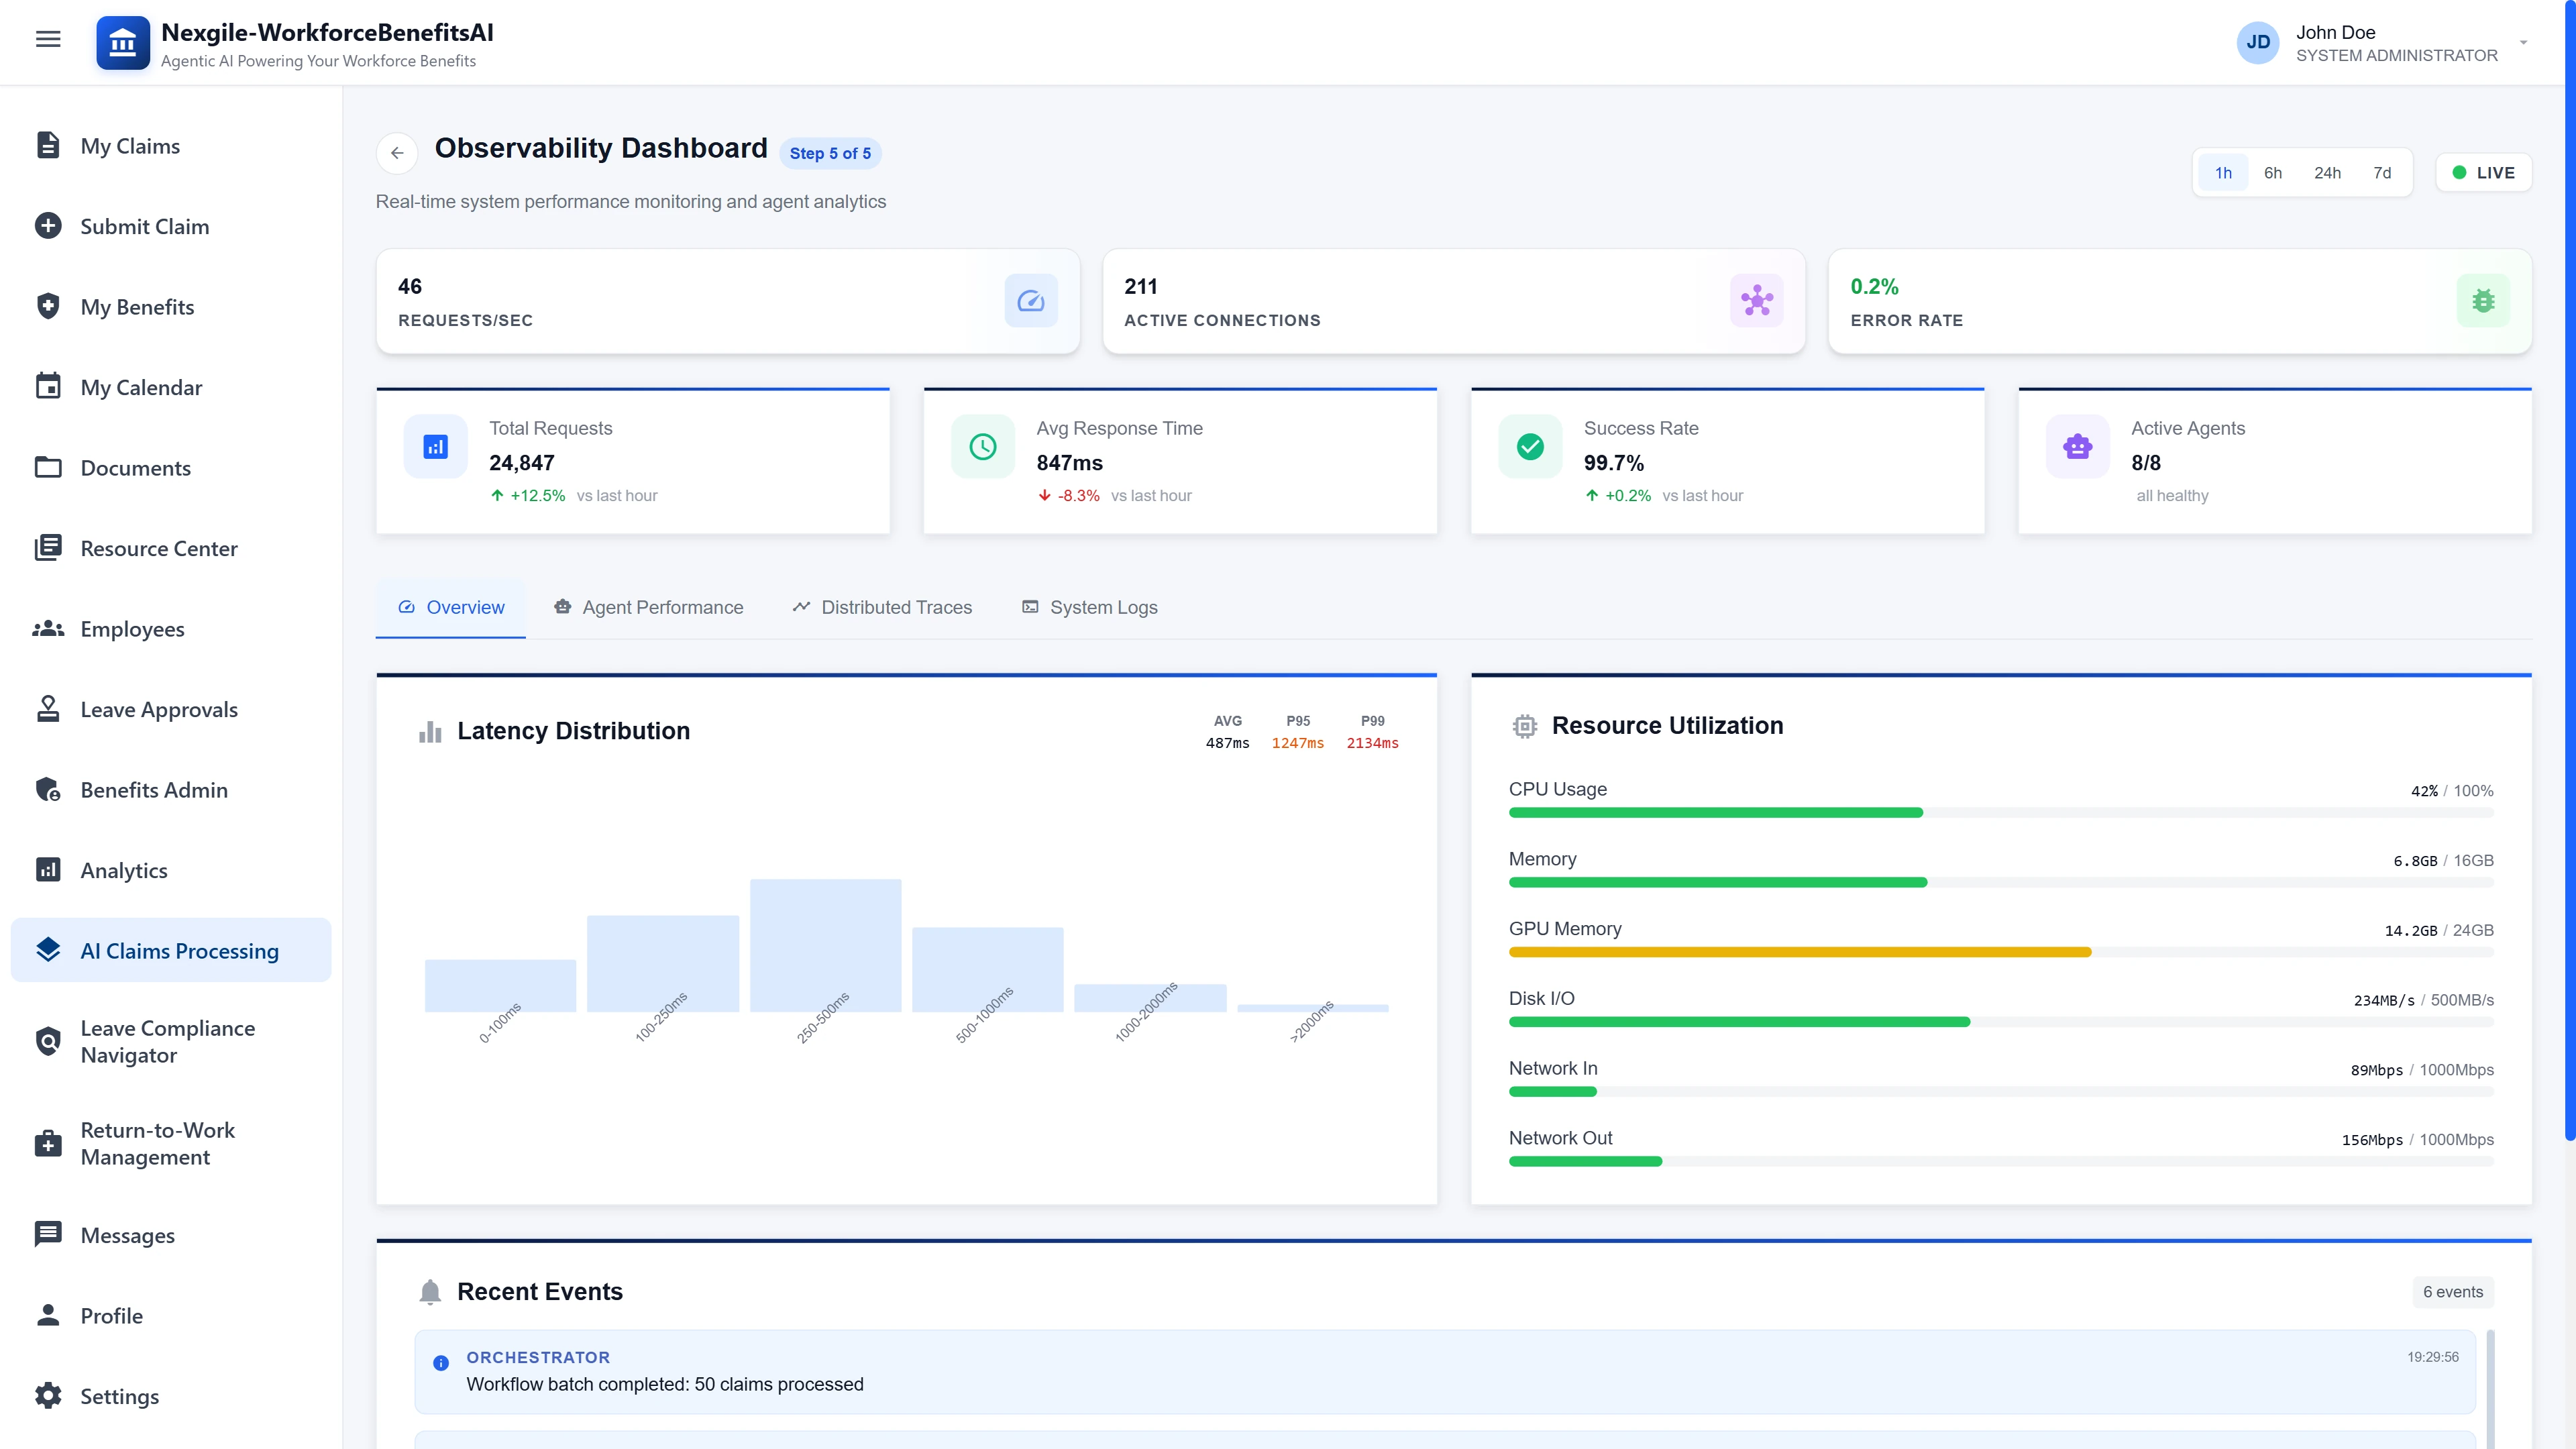The width and height of the screenshot is (2576, 1449).
Task: Open Submit Claim via the plus icon
Action: point(48,225)
